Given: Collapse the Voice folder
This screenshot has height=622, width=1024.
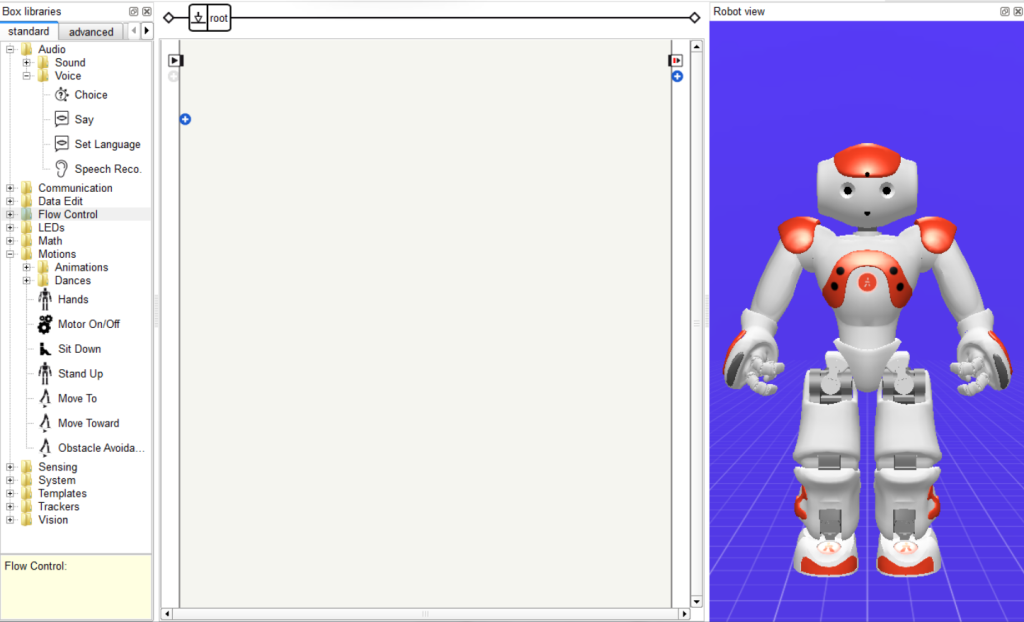Looking at the screenshot, I should (27, 76).
